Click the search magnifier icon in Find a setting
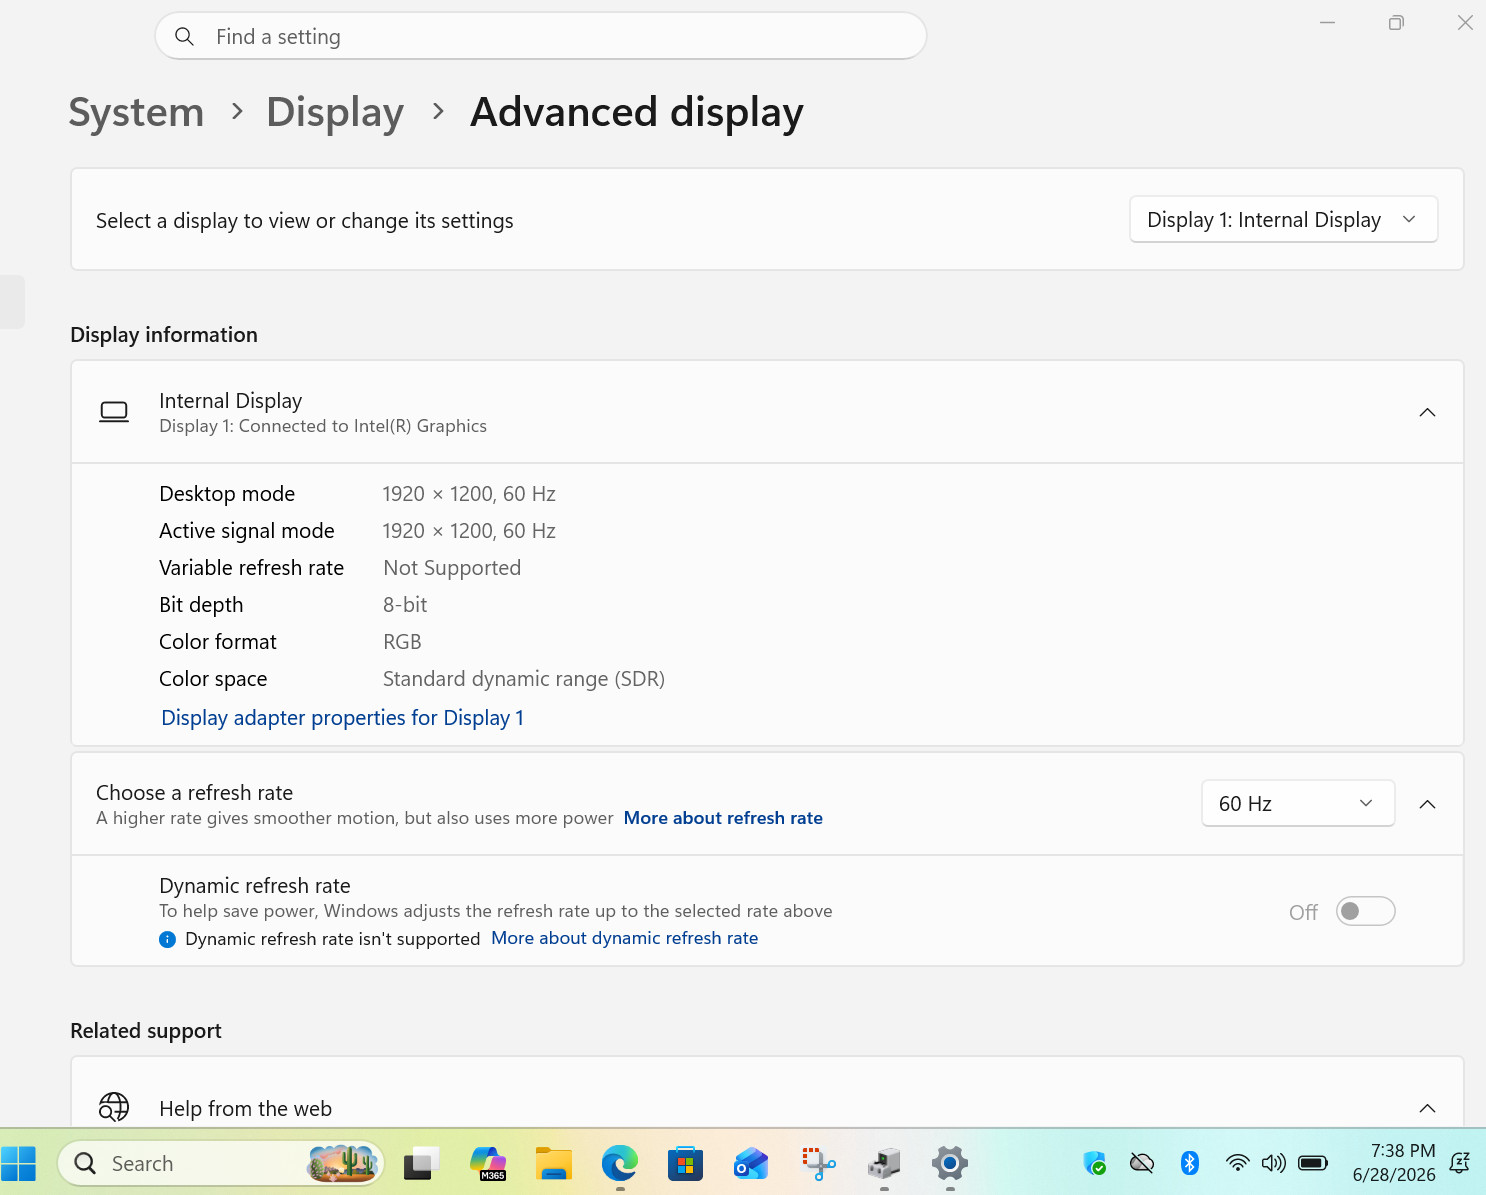 click(184, 36)
